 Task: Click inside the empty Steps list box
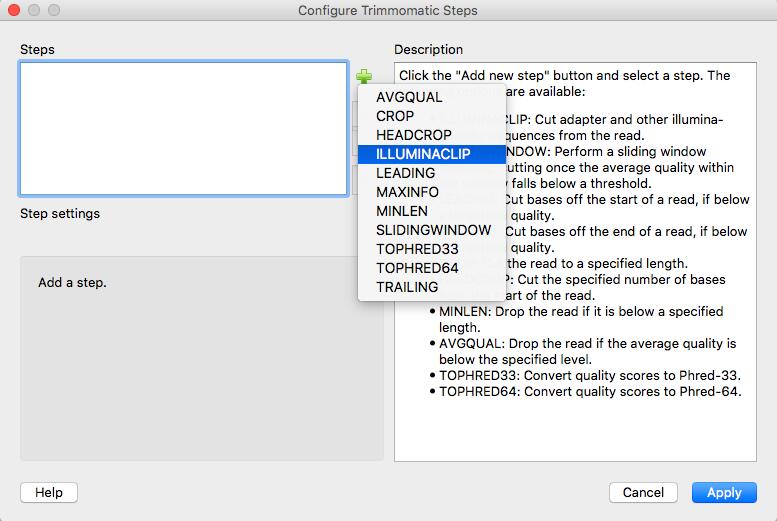pos(183,128)
